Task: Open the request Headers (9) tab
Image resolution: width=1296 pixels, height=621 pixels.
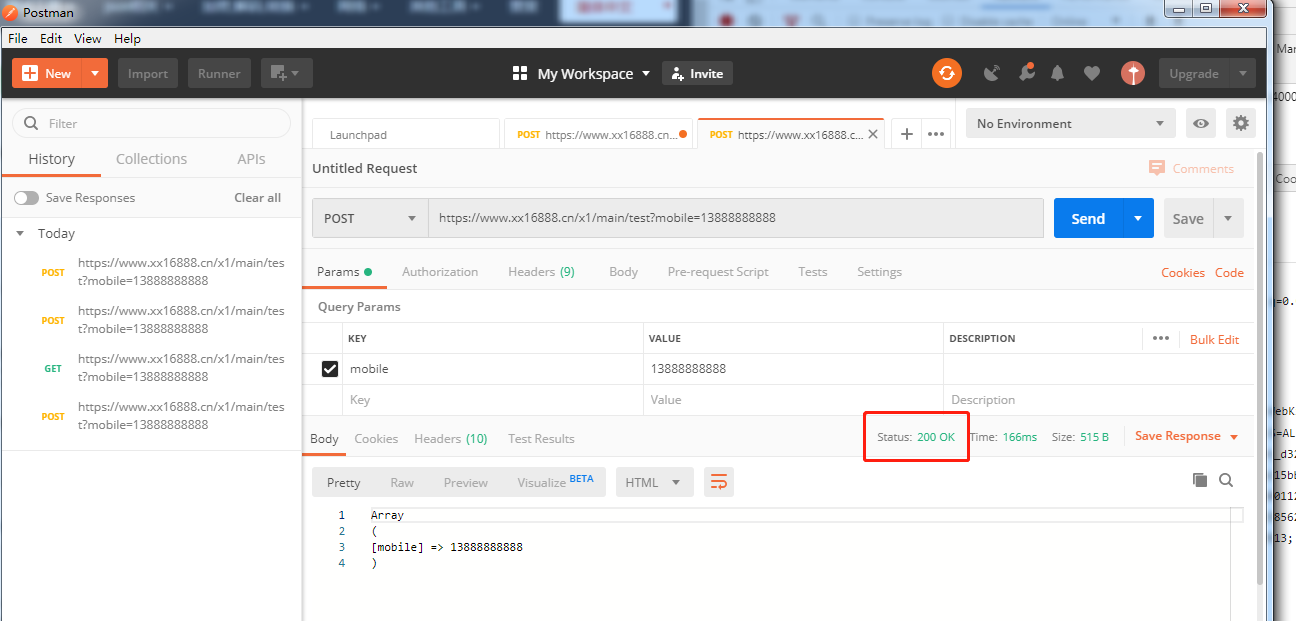Action: (541, 272)
